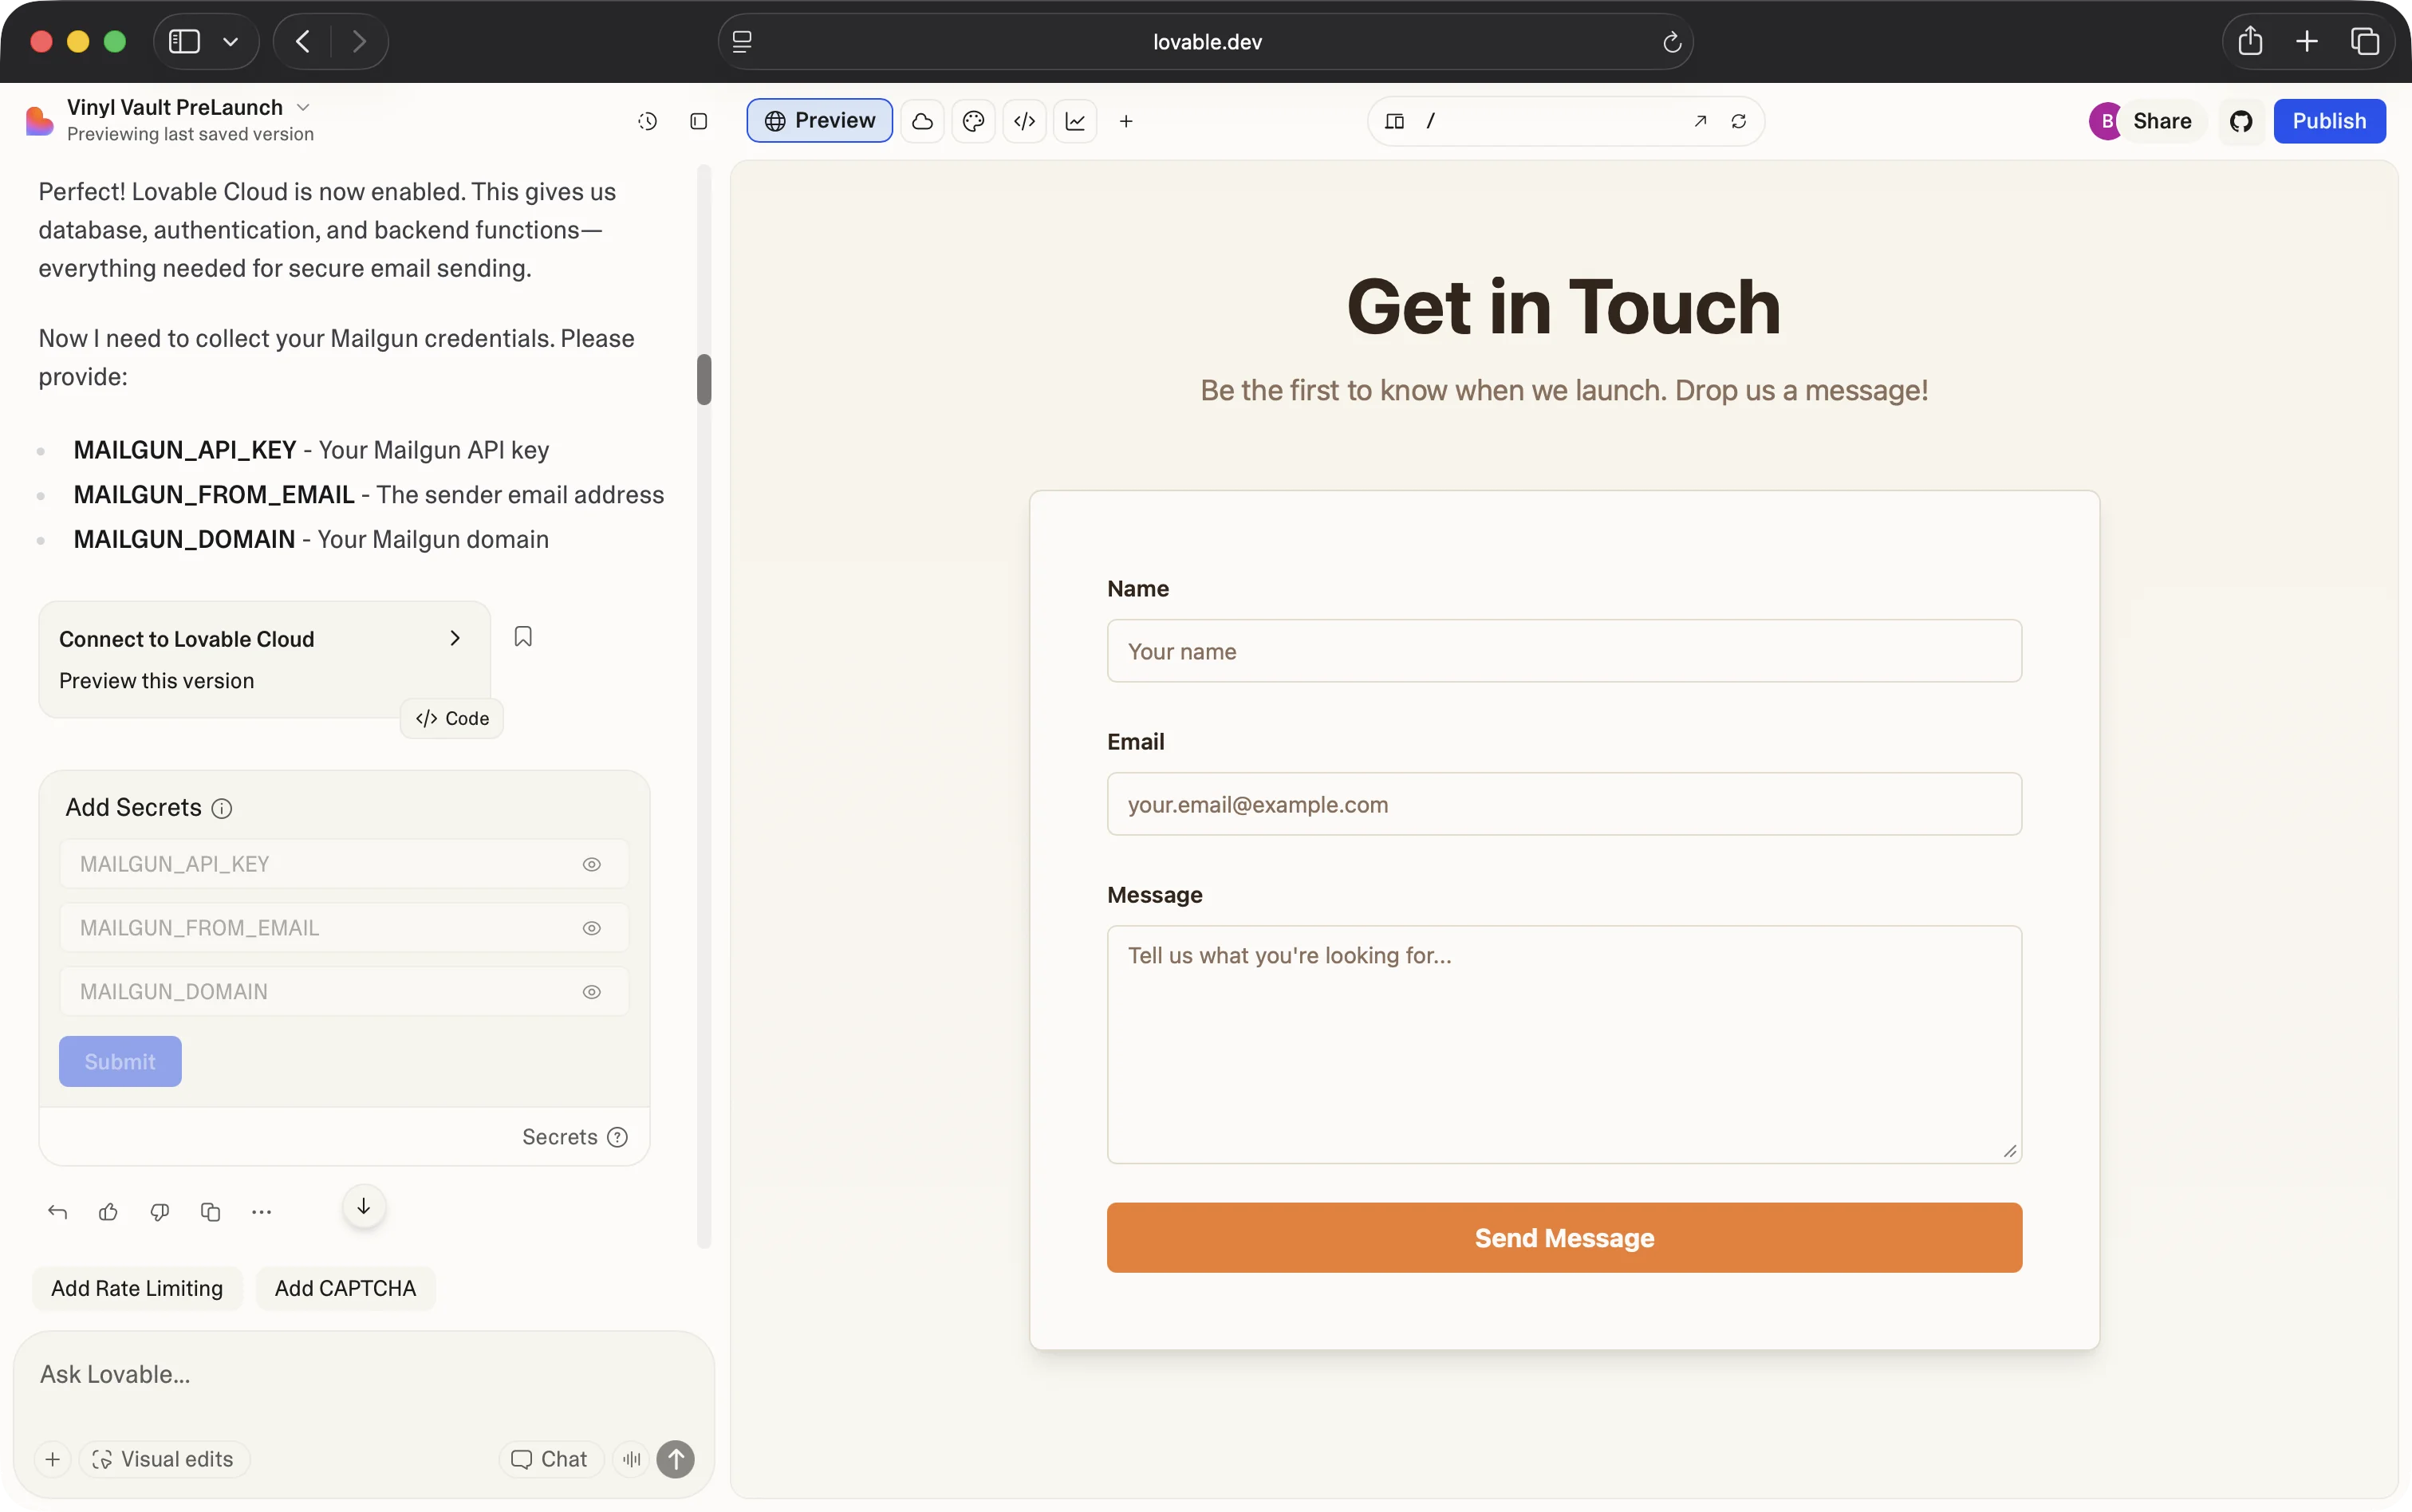Switch to the code editor view icon
The width and height of the screenshot is (2412, 1512).
(1024, 121)
